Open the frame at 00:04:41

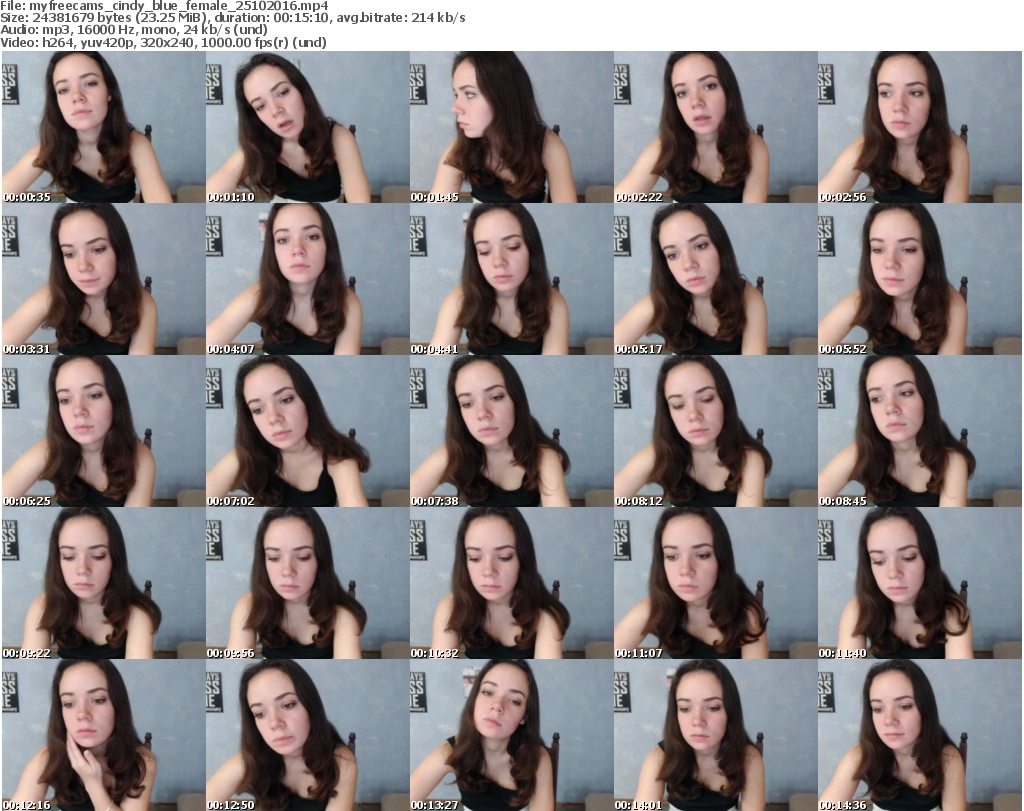(x=511, y=279)
